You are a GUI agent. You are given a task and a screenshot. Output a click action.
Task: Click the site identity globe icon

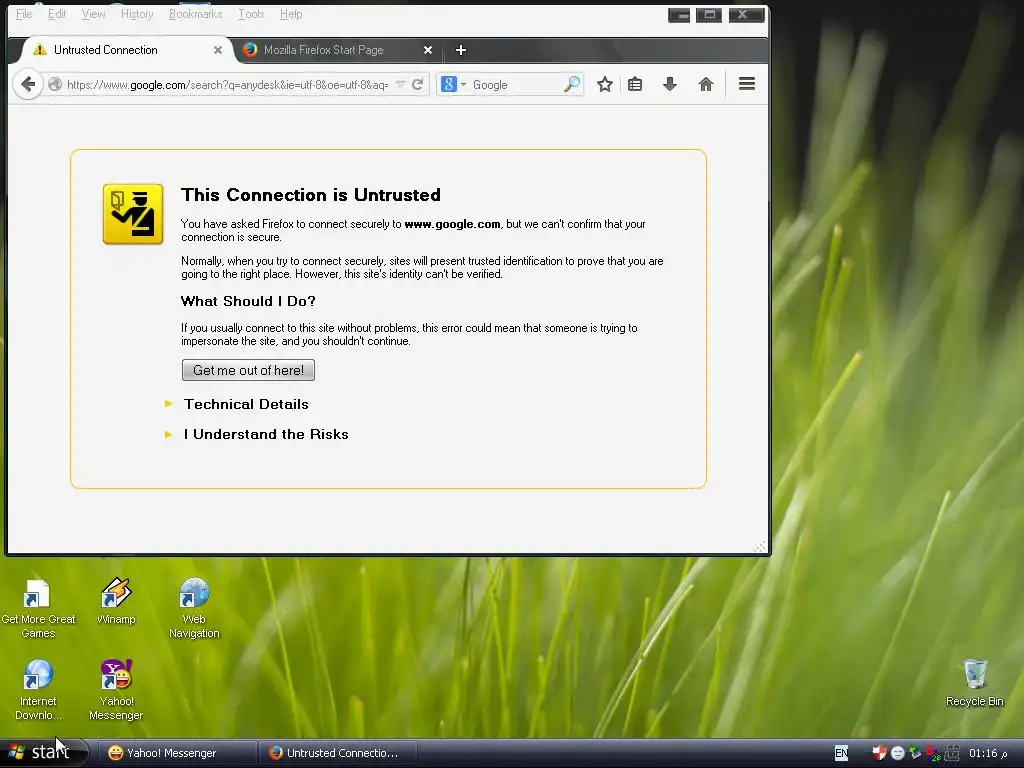(55, 84)
